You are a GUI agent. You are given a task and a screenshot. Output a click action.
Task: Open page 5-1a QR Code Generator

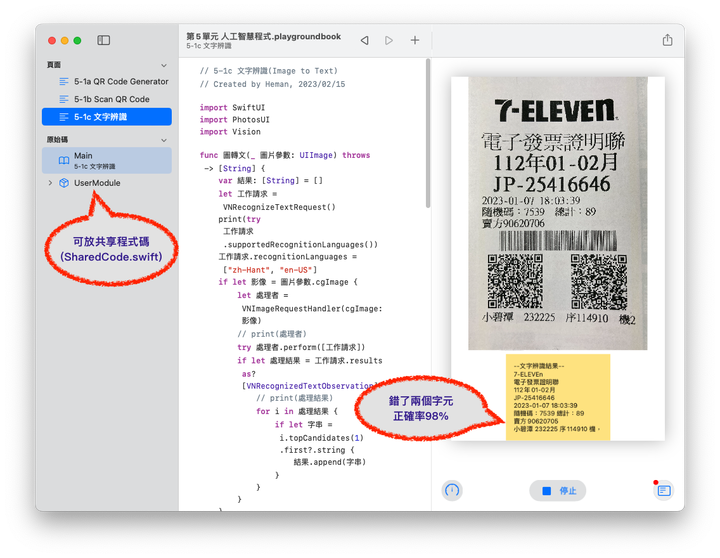click(120, 82)
